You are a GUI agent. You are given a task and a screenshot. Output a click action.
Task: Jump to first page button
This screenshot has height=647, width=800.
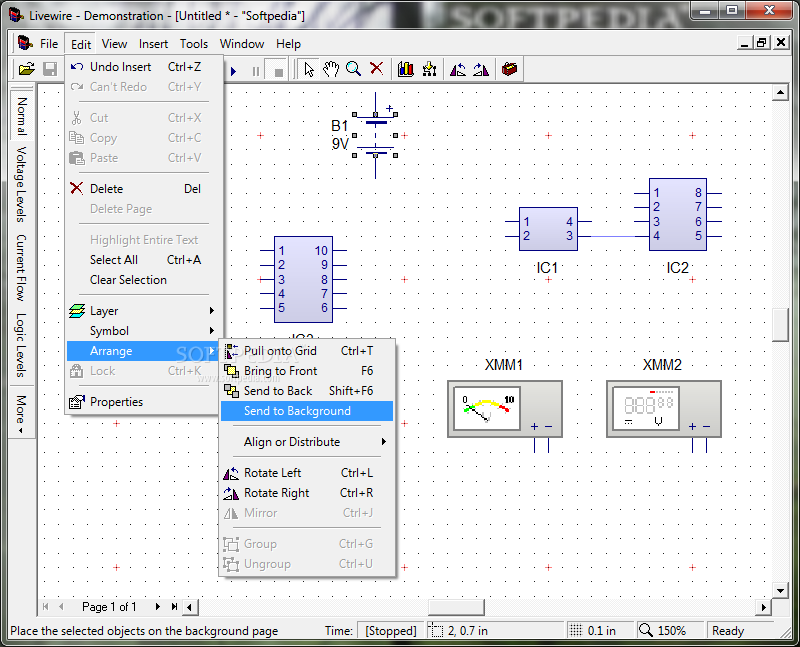click(45, 607)
